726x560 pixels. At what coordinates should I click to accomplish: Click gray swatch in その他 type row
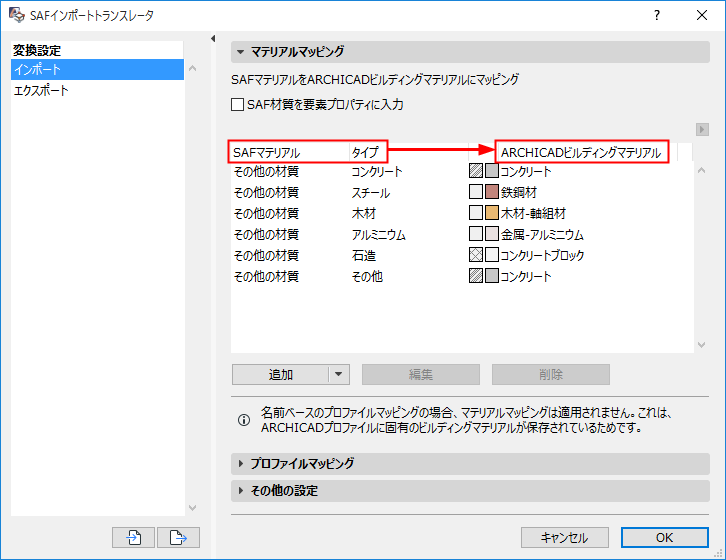point(492,276)
